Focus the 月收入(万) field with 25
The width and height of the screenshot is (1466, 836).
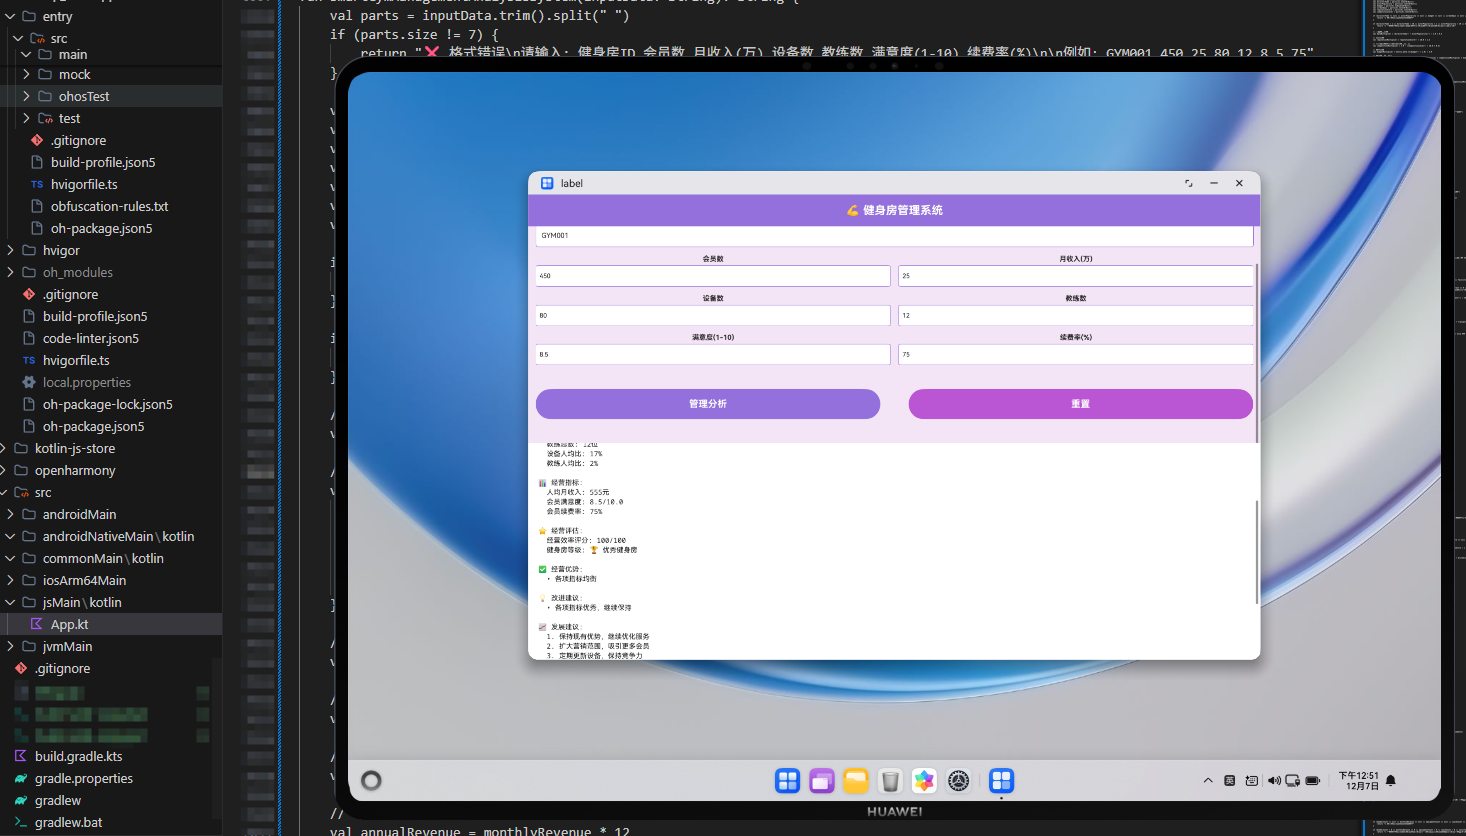[x=1075, y=276]
